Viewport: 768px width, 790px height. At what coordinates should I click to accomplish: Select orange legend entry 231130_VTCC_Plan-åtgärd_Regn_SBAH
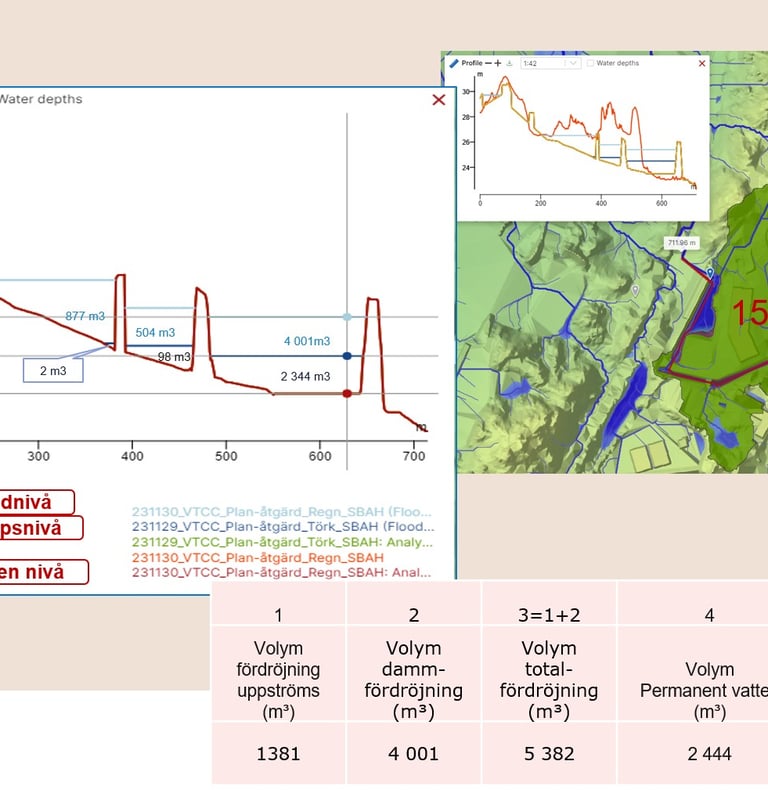[x=258, y=557]
